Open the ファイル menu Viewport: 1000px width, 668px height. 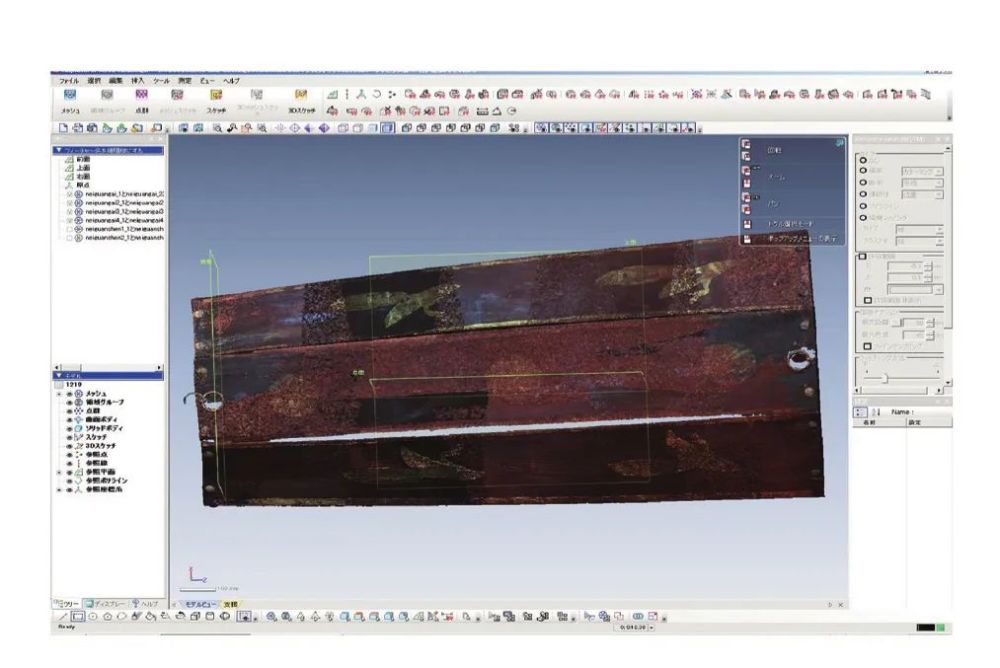(68, 81)
